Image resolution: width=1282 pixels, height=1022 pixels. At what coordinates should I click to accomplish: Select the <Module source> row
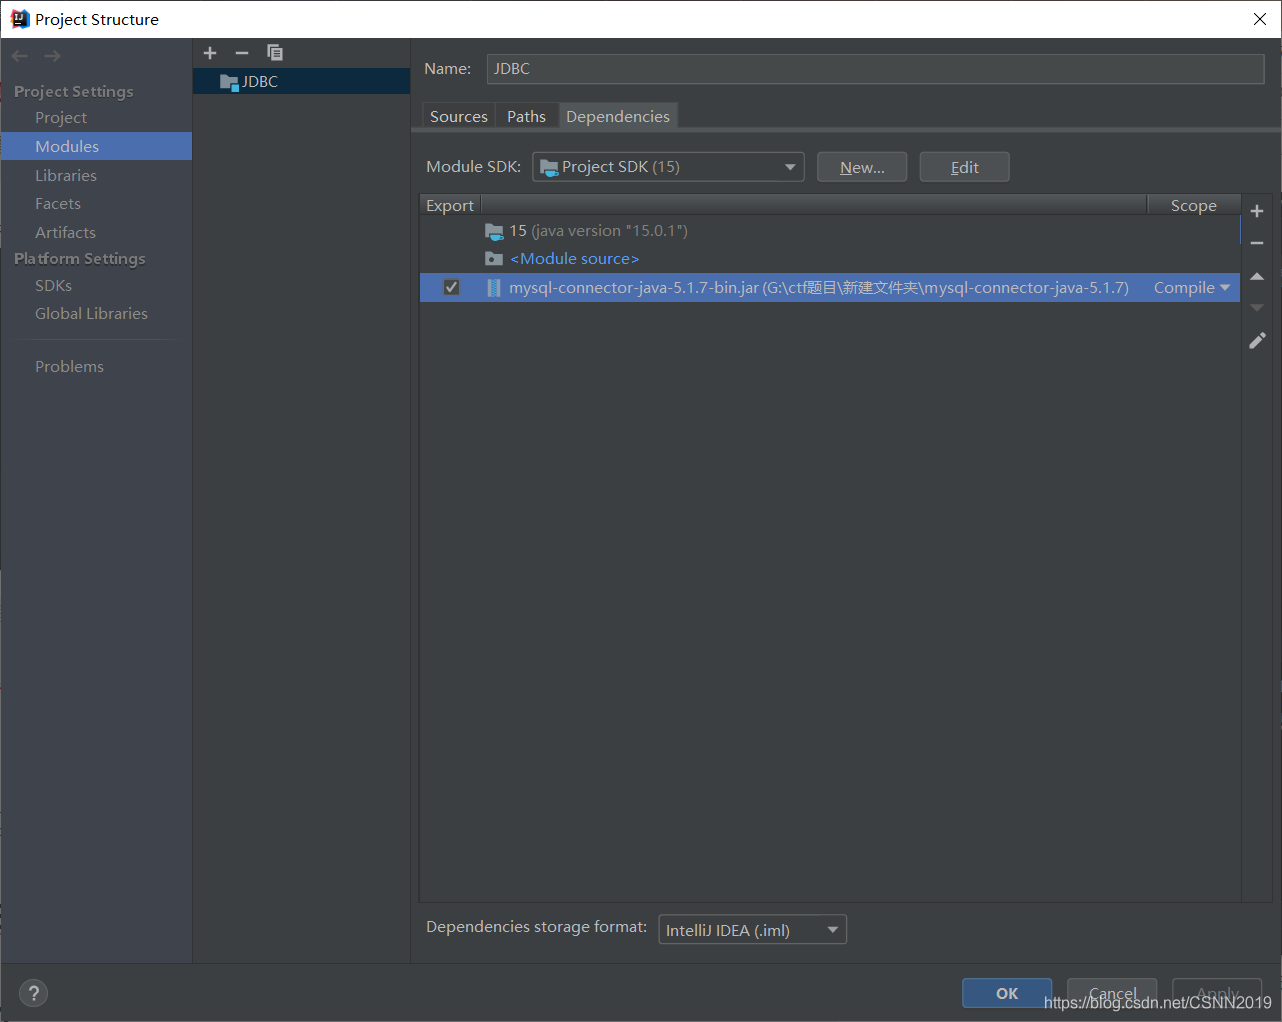[x=830, y=259]
